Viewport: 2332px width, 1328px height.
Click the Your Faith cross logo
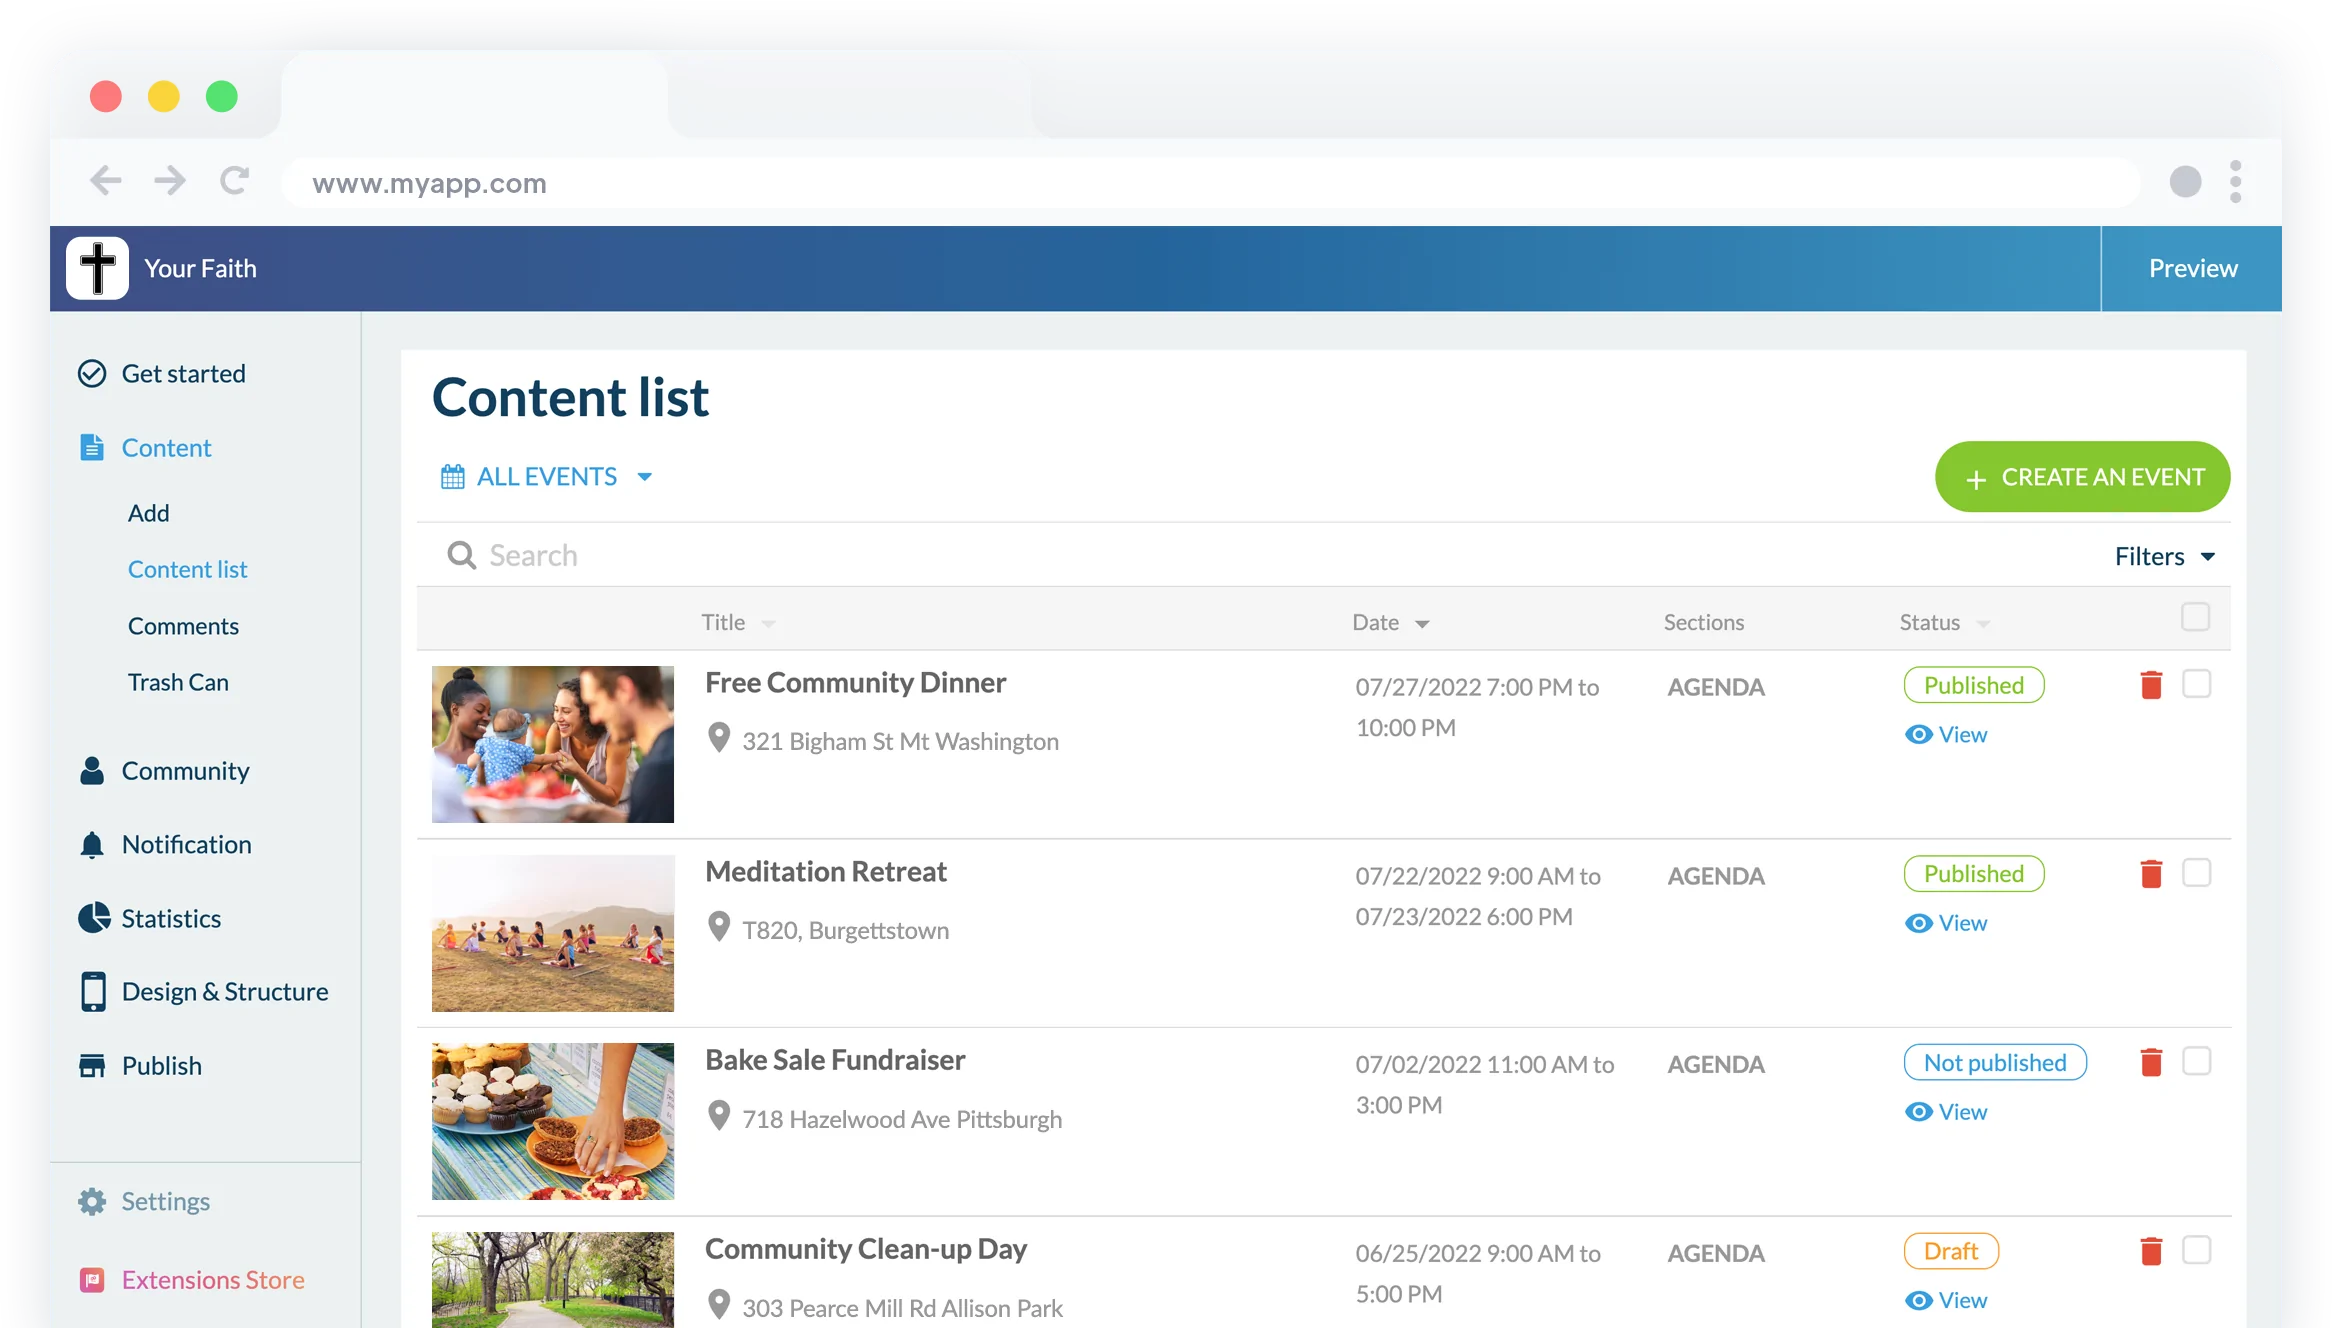[98, 268]
